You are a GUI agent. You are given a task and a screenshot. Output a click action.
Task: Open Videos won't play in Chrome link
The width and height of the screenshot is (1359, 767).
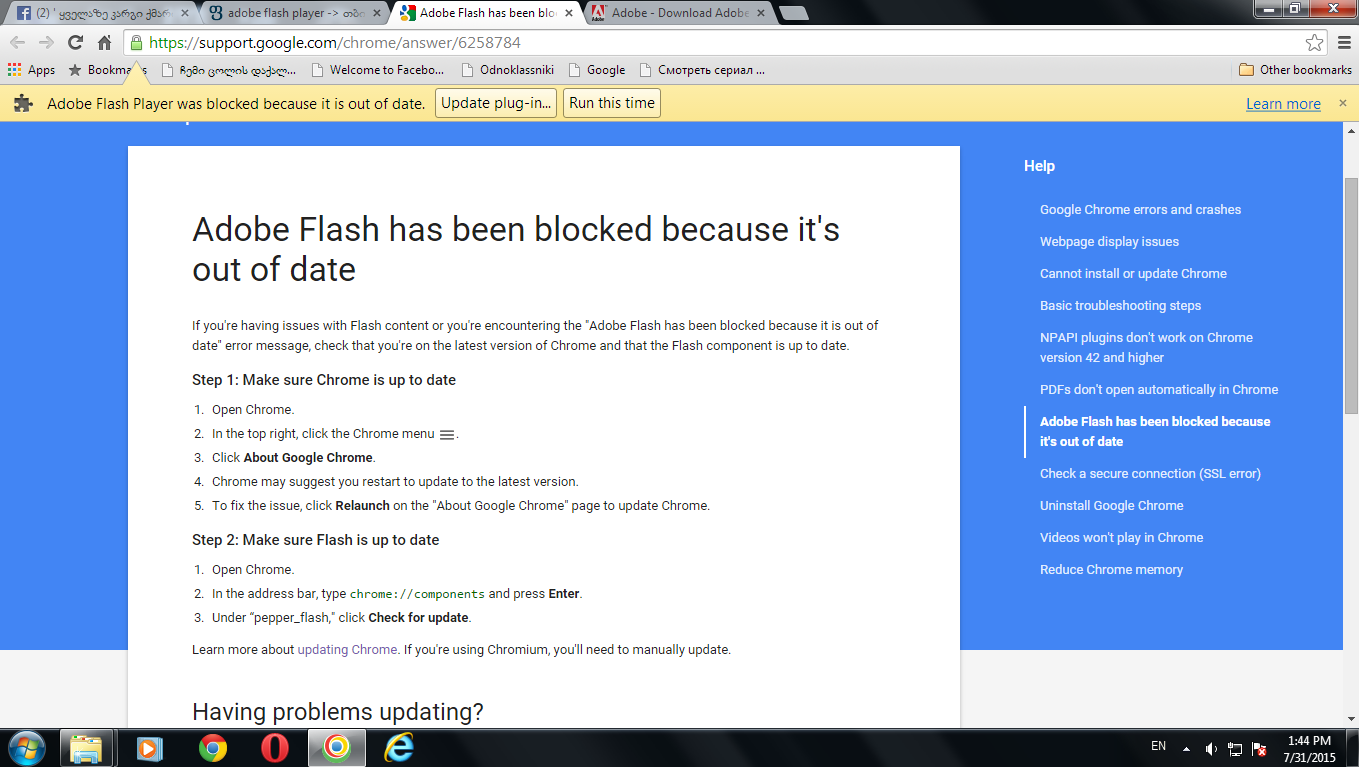1121,538
